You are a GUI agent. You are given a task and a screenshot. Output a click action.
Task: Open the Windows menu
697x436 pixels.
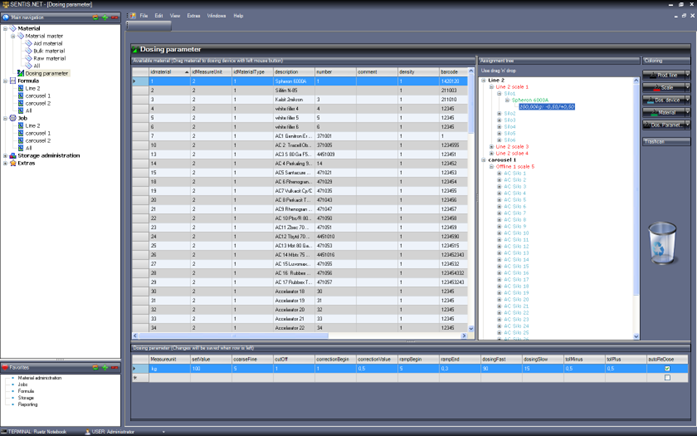(216, 16)
